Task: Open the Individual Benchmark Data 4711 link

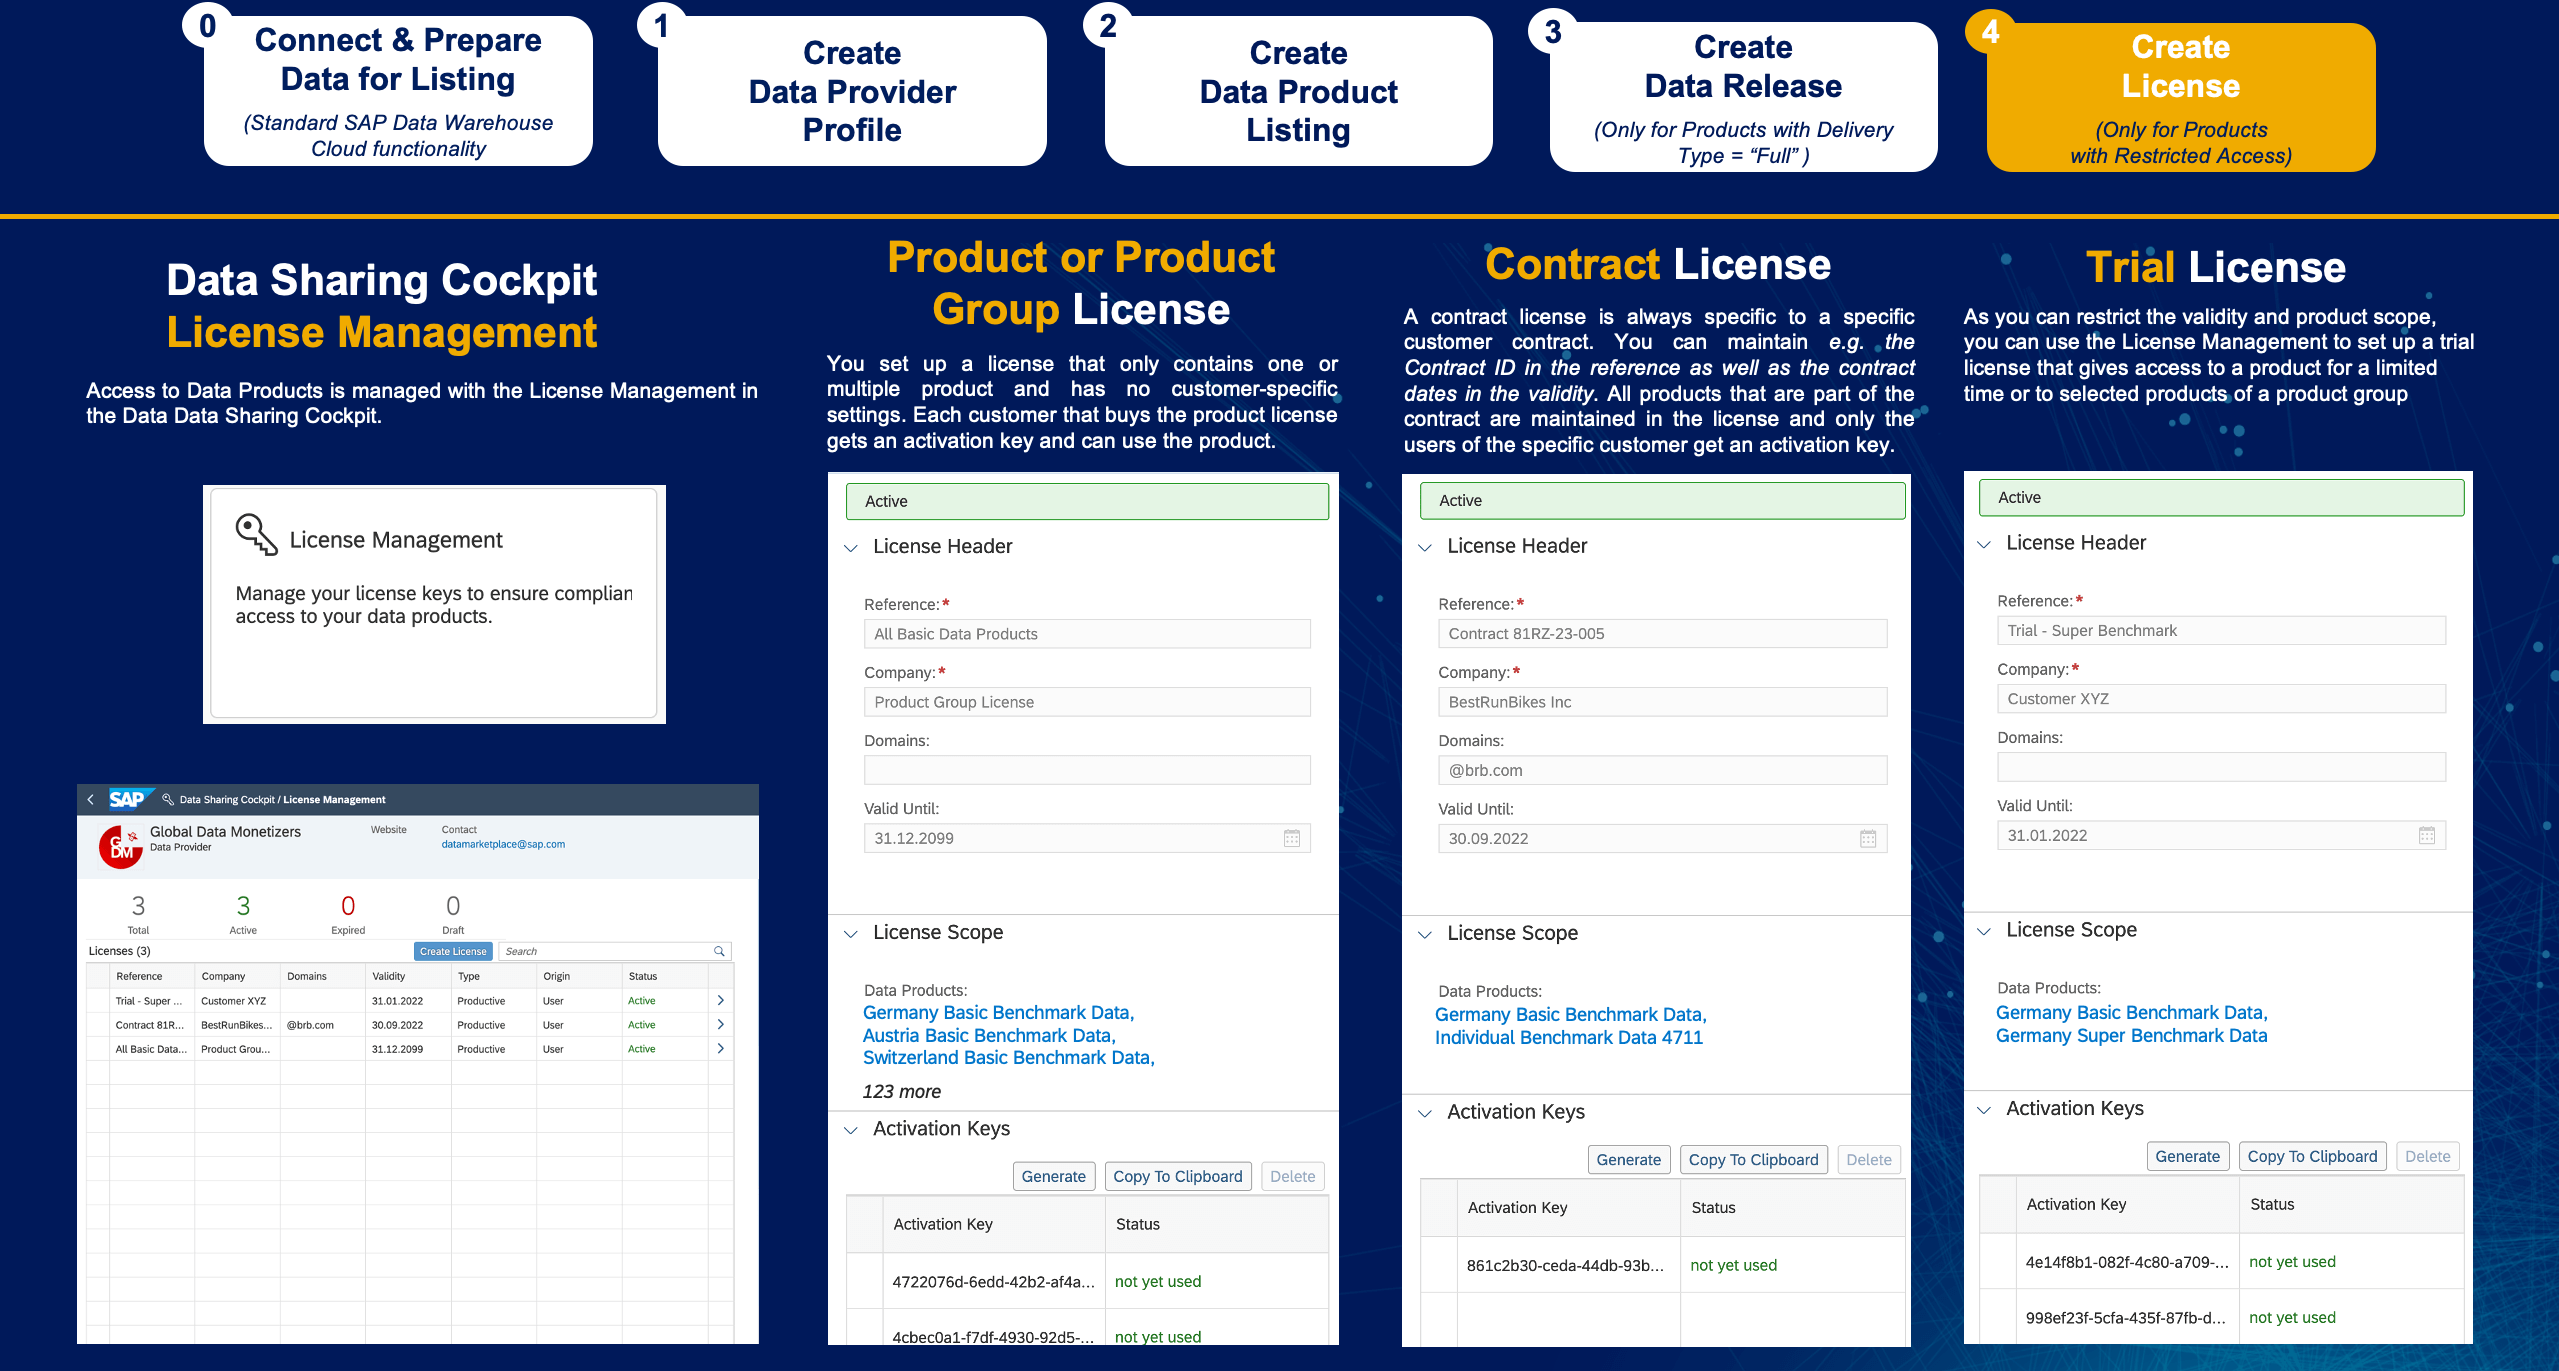Action: coord(1568,1037)
